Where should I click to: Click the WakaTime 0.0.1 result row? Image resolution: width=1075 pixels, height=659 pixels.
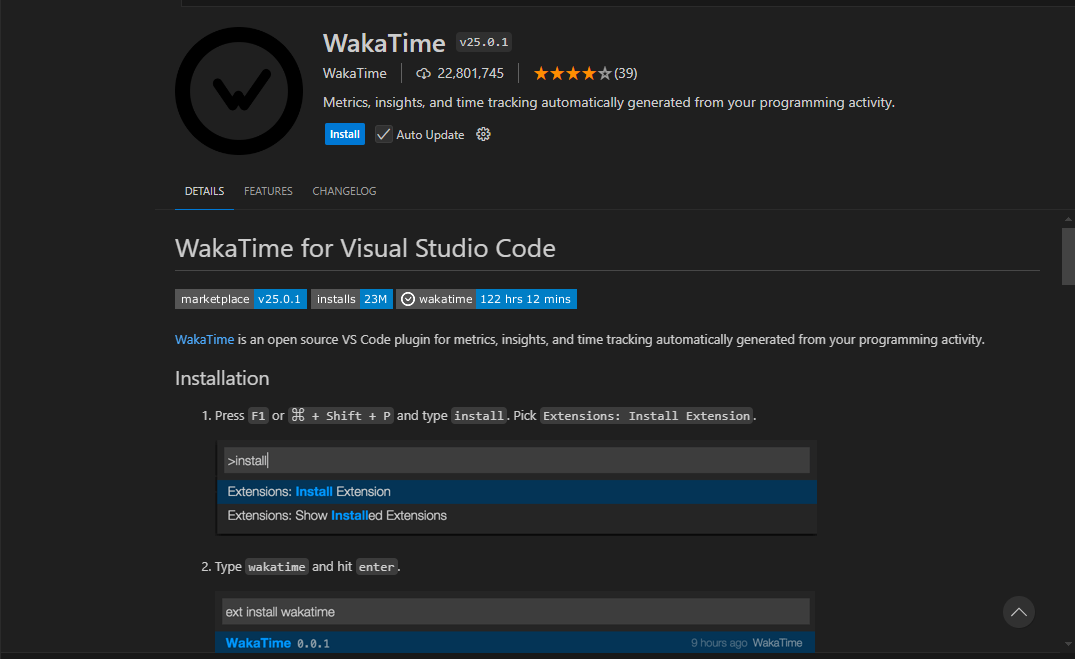514,643
